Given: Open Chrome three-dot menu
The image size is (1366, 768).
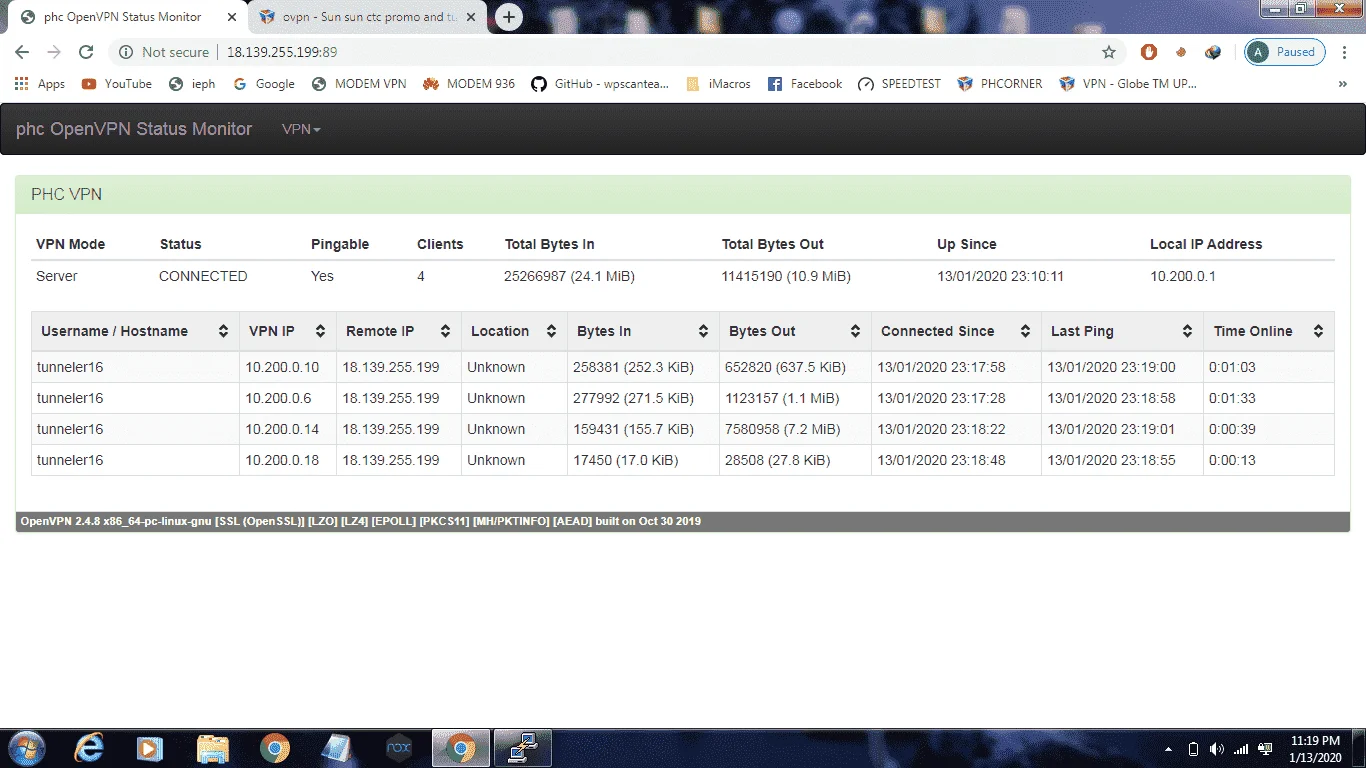Looking at the screenshot, I should tap(1345, 52).
